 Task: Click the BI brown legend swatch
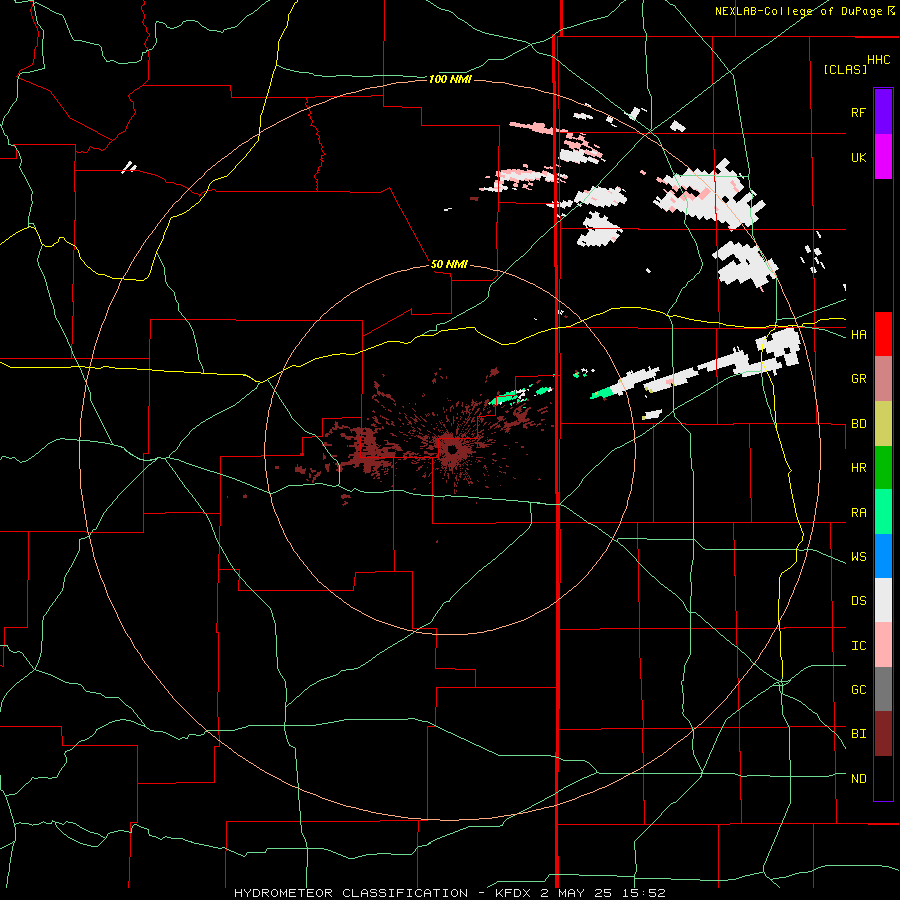click(883, 734)
